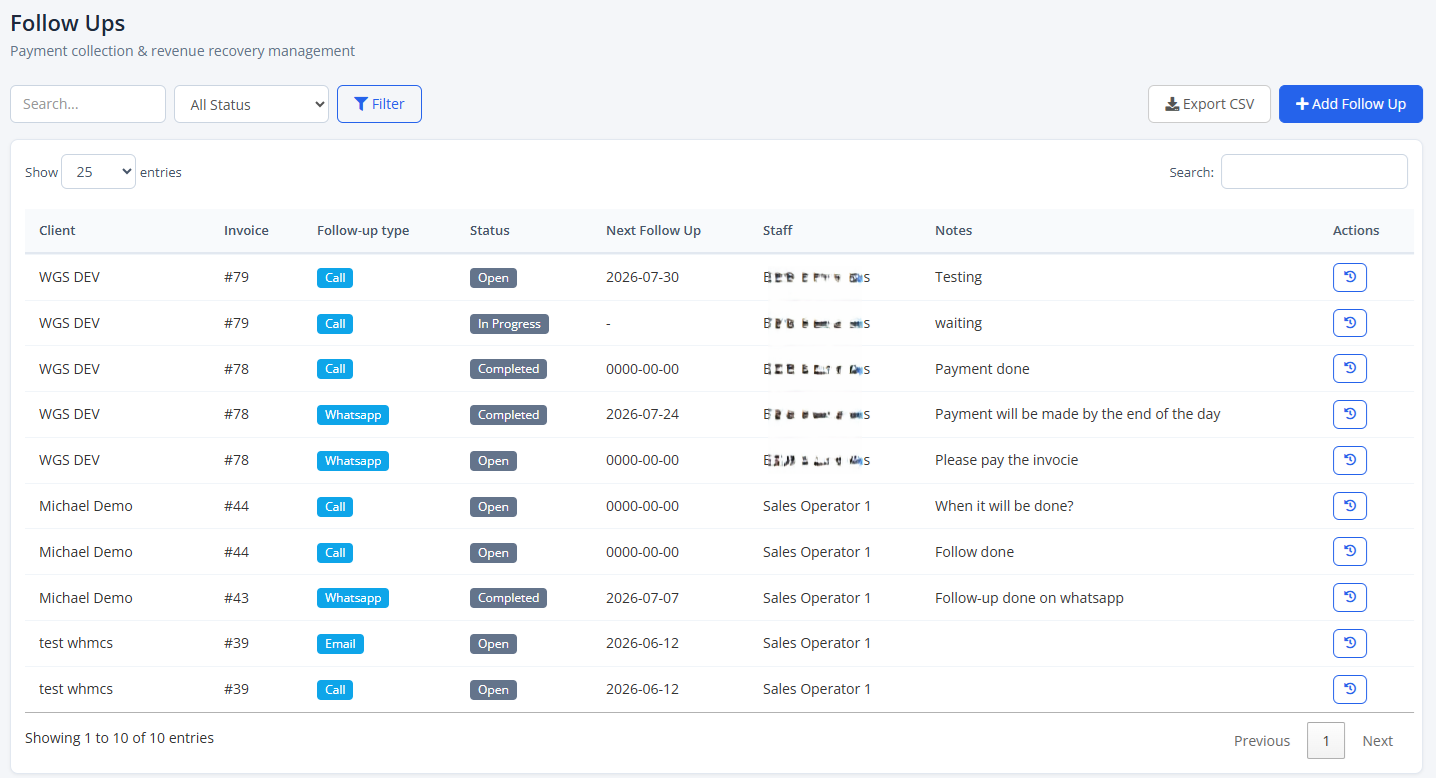Open history for 'Please pay the invocie' row
Image resolution: width=1436 pixels, height=778 pixels.
pyautogui.click(x=1349, y=460)
